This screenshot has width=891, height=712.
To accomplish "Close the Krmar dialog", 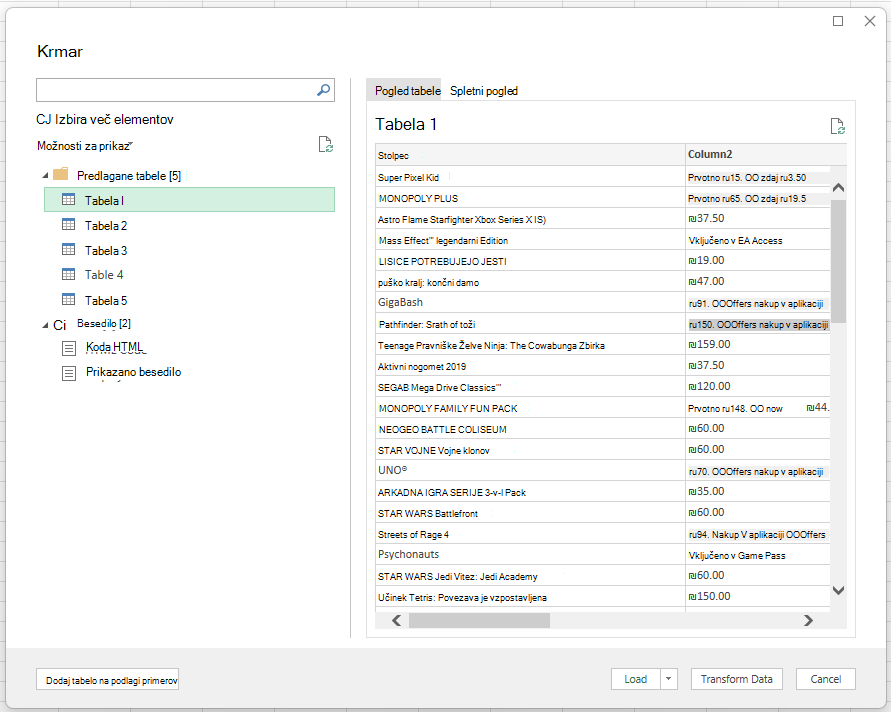I will [869, 21].
